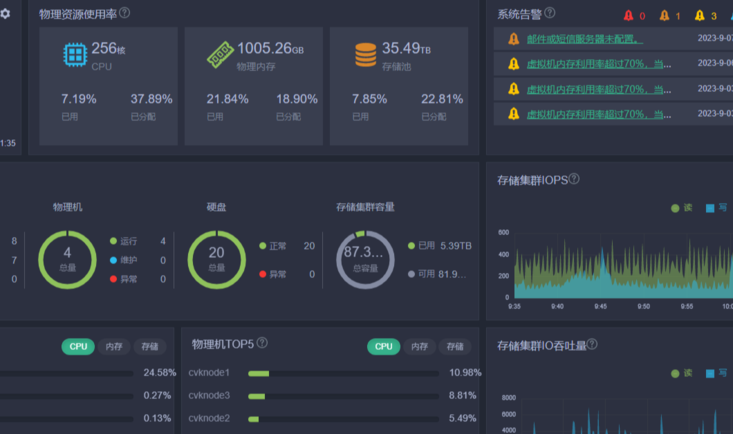Toggle the 写 series in the IO吞吐量 chart legend
The width and height of the screenshot is (733, 434).
(x=717, y=373)
